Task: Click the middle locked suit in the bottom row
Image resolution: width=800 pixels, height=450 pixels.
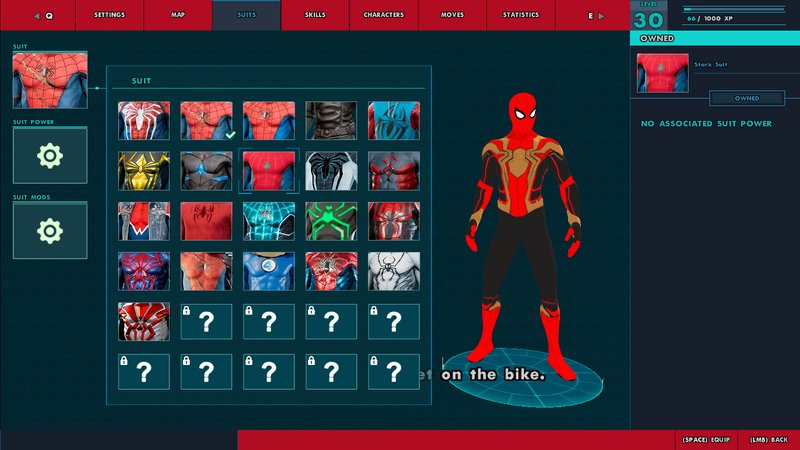Action: click(269, 372)
